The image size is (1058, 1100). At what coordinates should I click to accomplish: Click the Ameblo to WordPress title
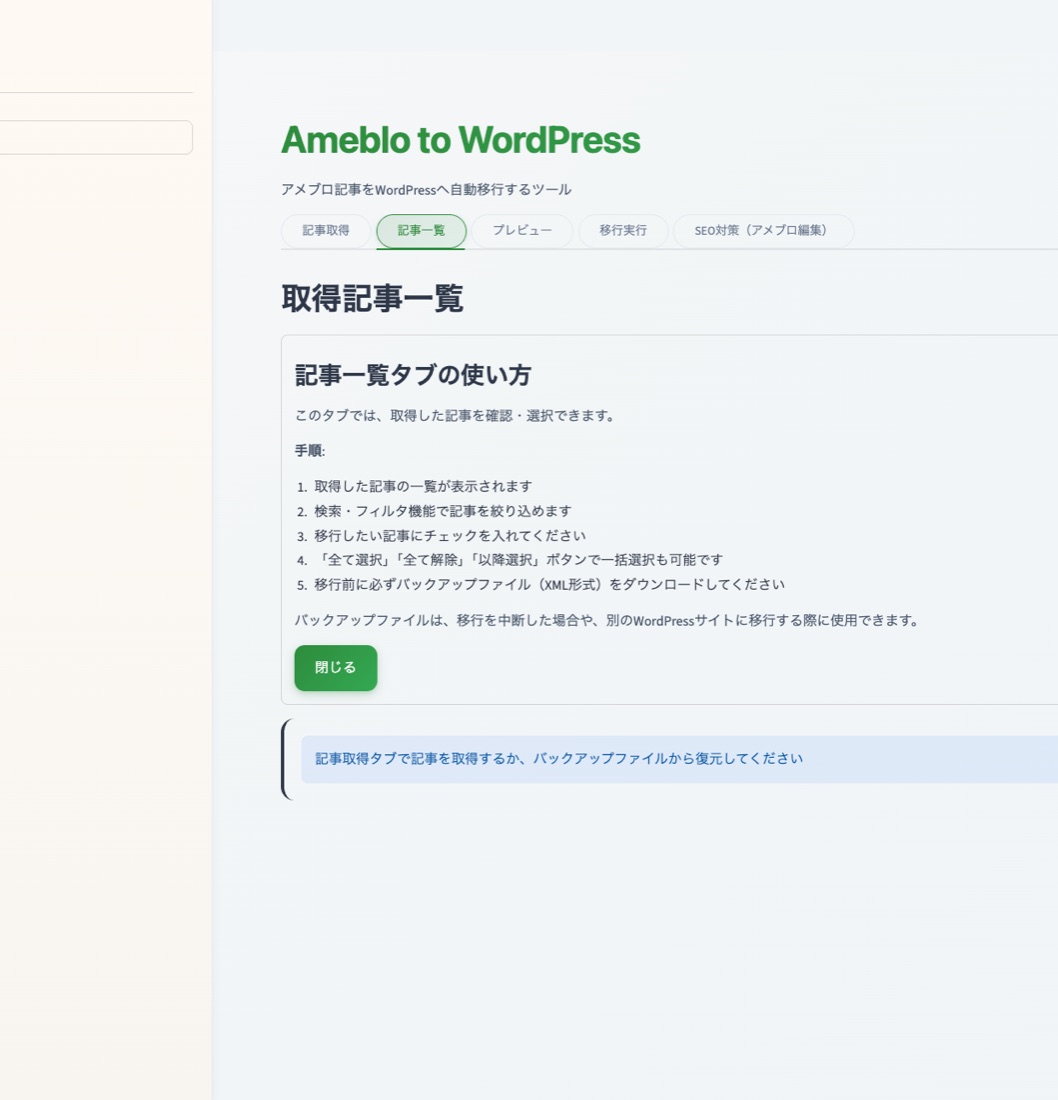[460, 140]
